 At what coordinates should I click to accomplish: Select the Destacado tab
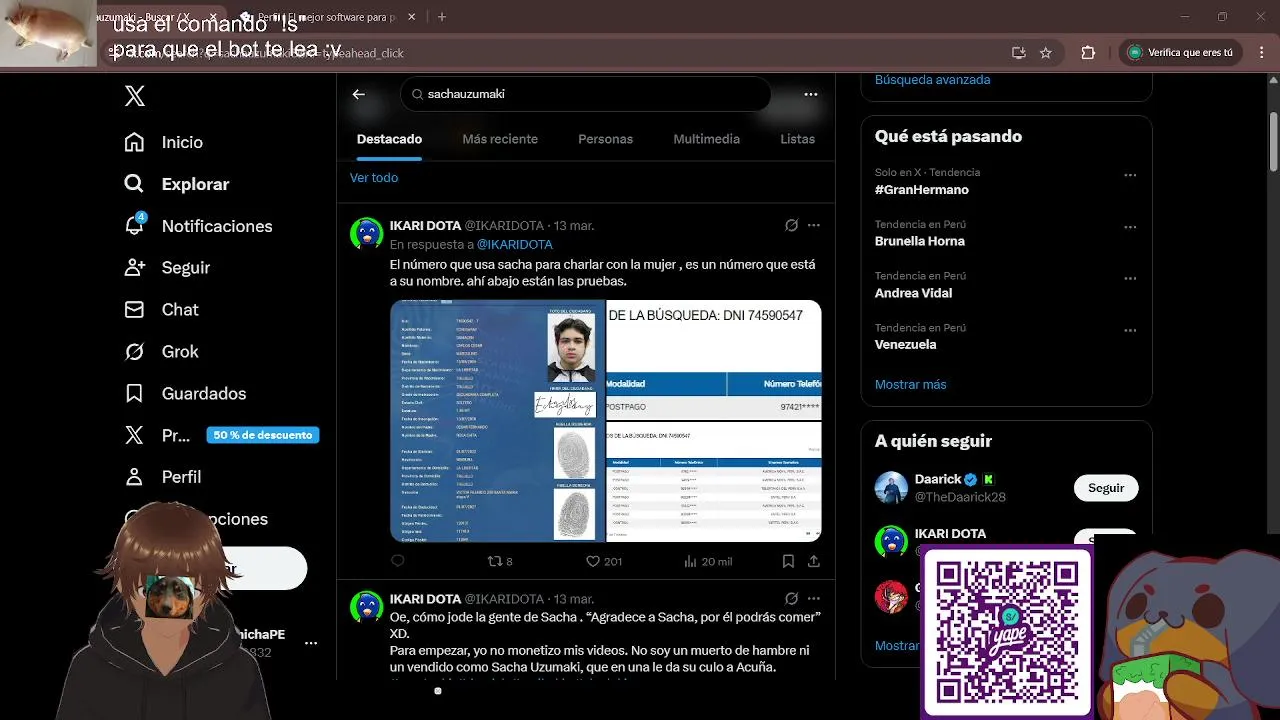(389, 139)
